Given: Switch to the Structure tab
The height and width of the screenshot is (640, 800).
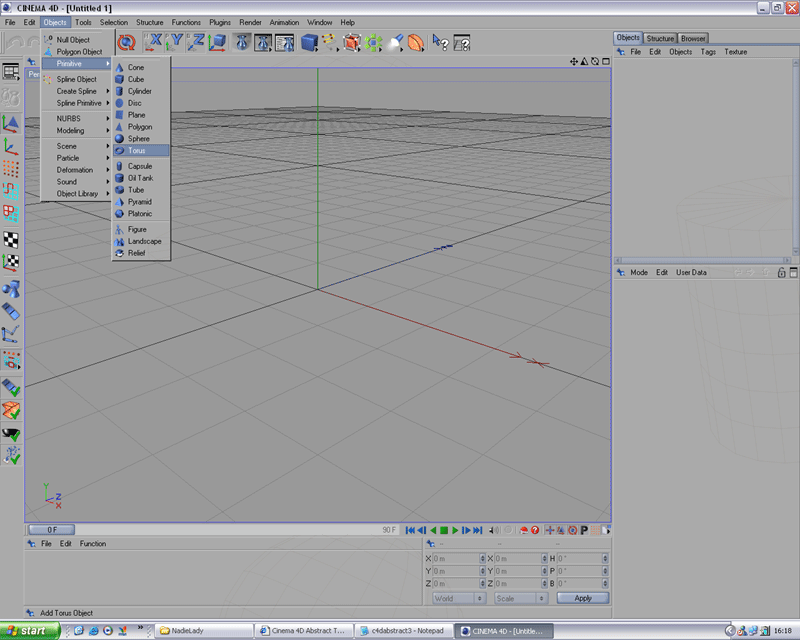Looking at the screenshot, I should (660, 38).
